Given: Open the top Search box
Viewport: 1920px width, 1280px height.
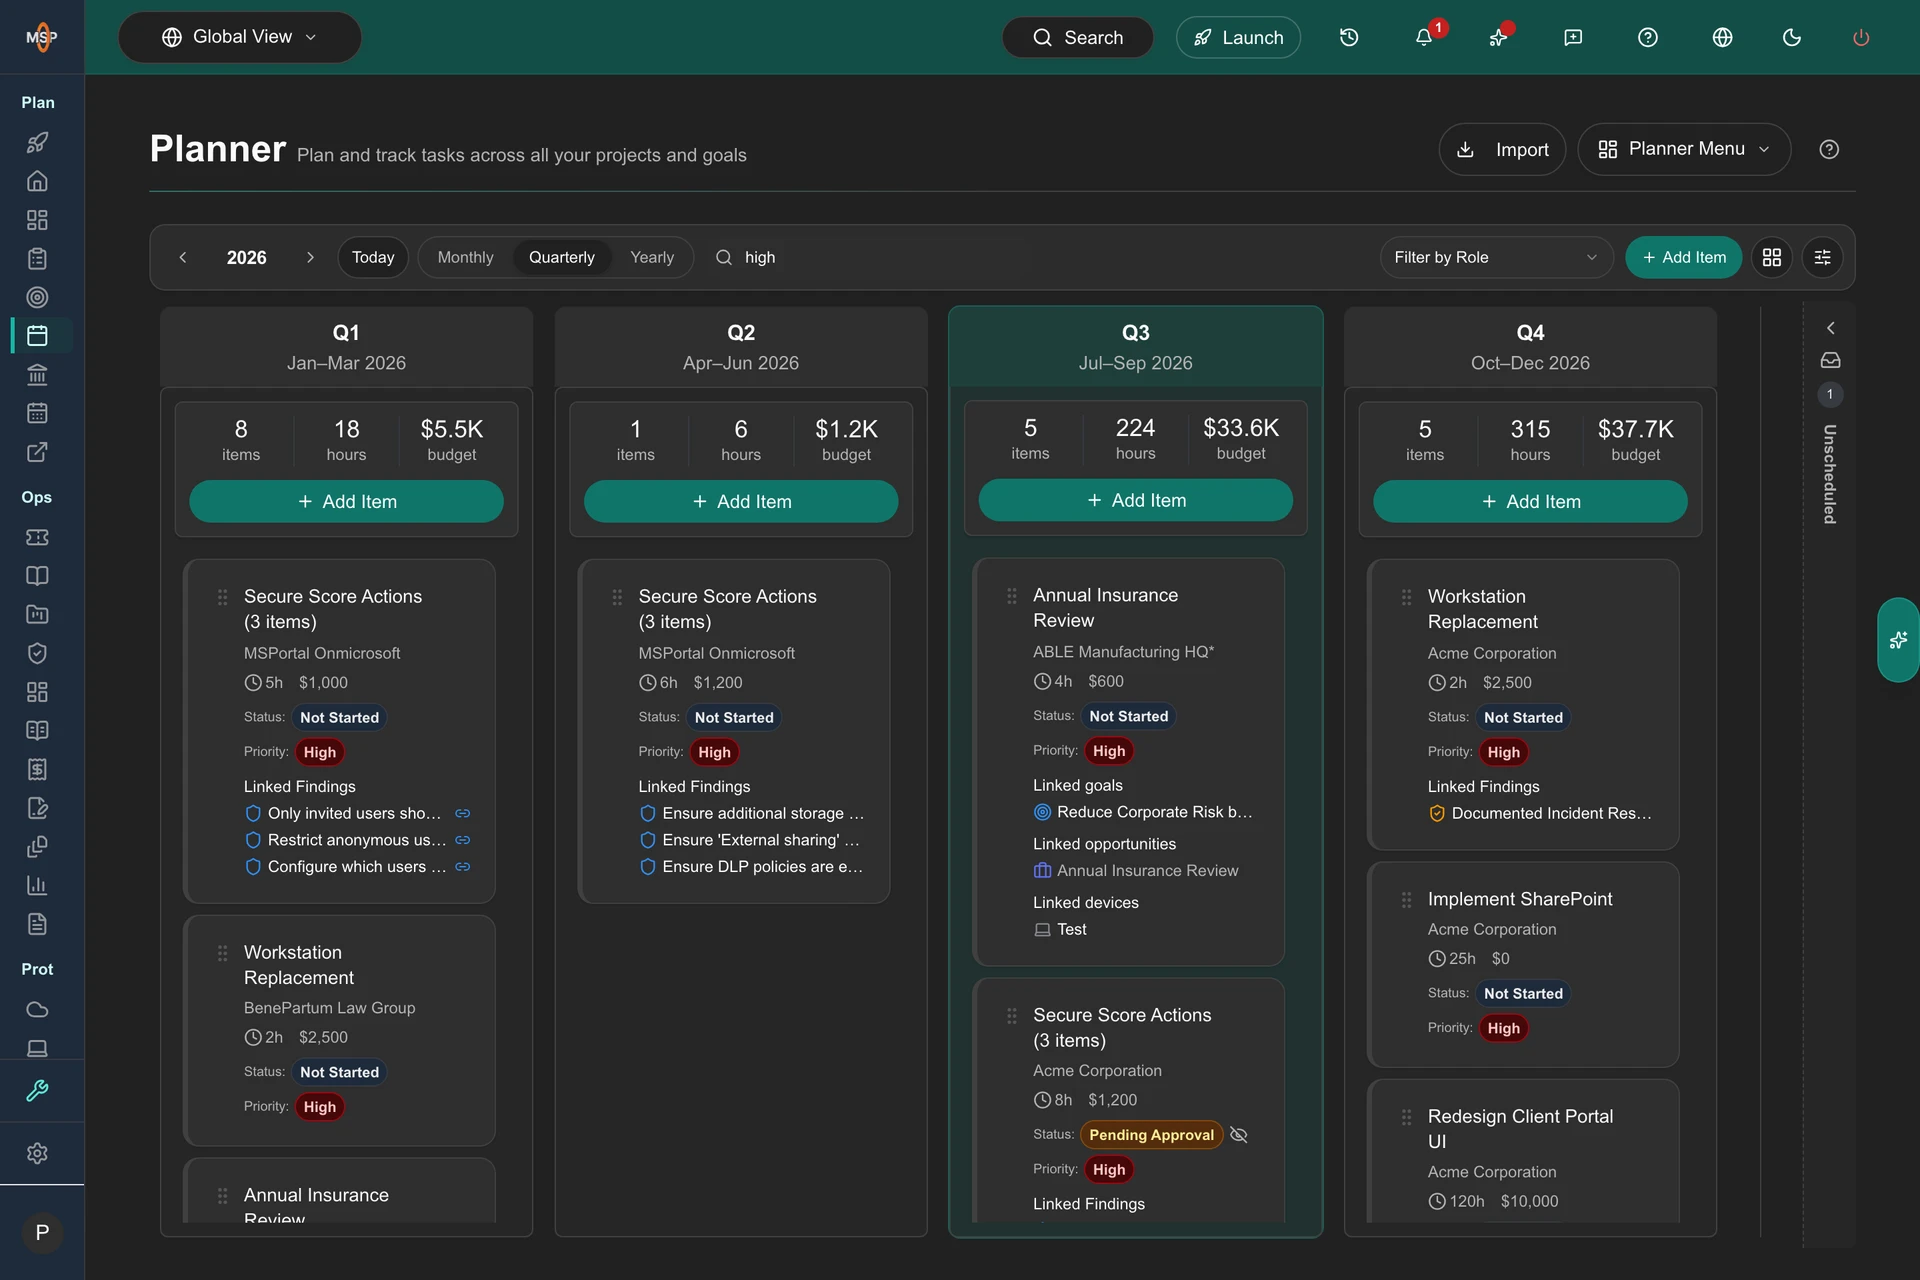Looking at the screenshot, I should [1078, 37].
